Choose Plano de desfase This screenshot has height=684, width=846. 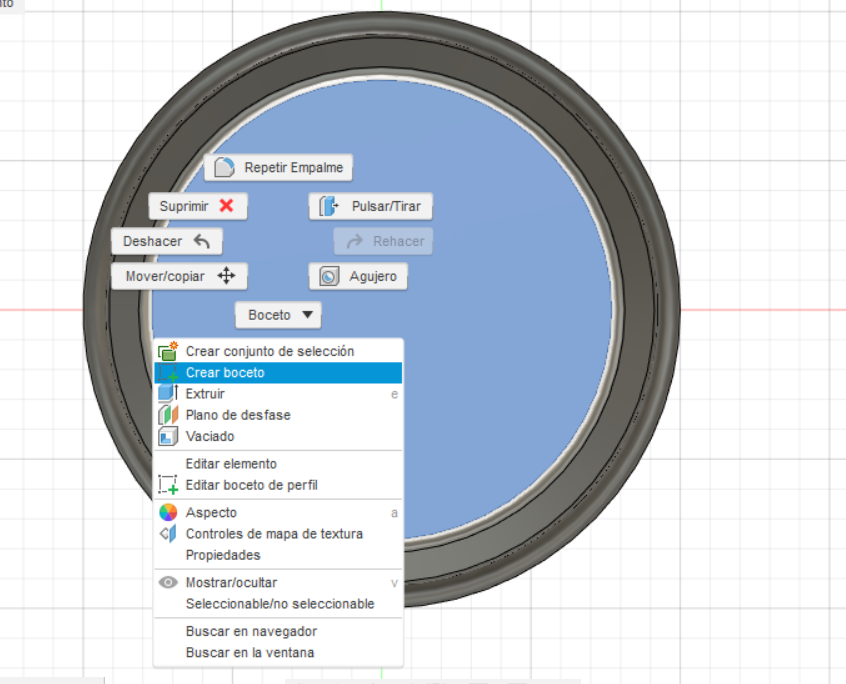(x=278, y=415)
